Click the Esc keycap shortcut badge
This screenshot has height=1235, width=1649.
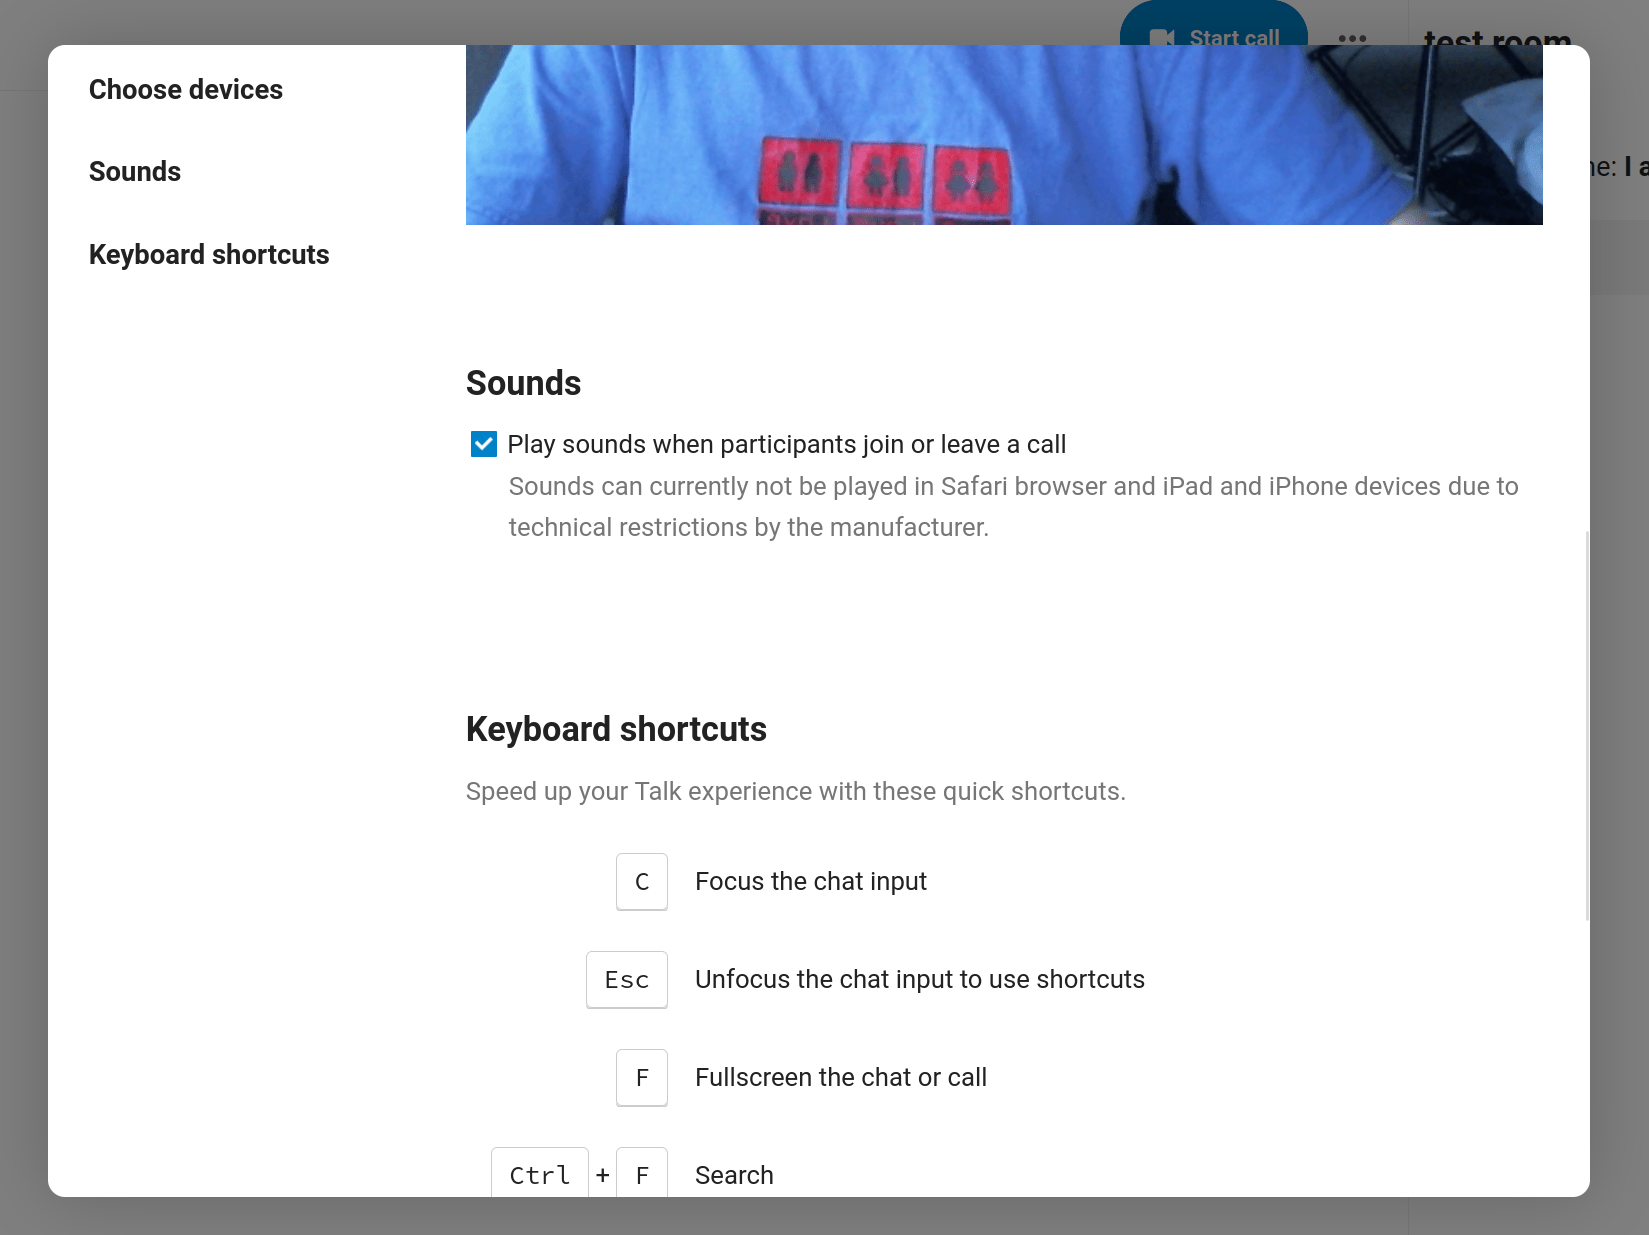[626, 980]
